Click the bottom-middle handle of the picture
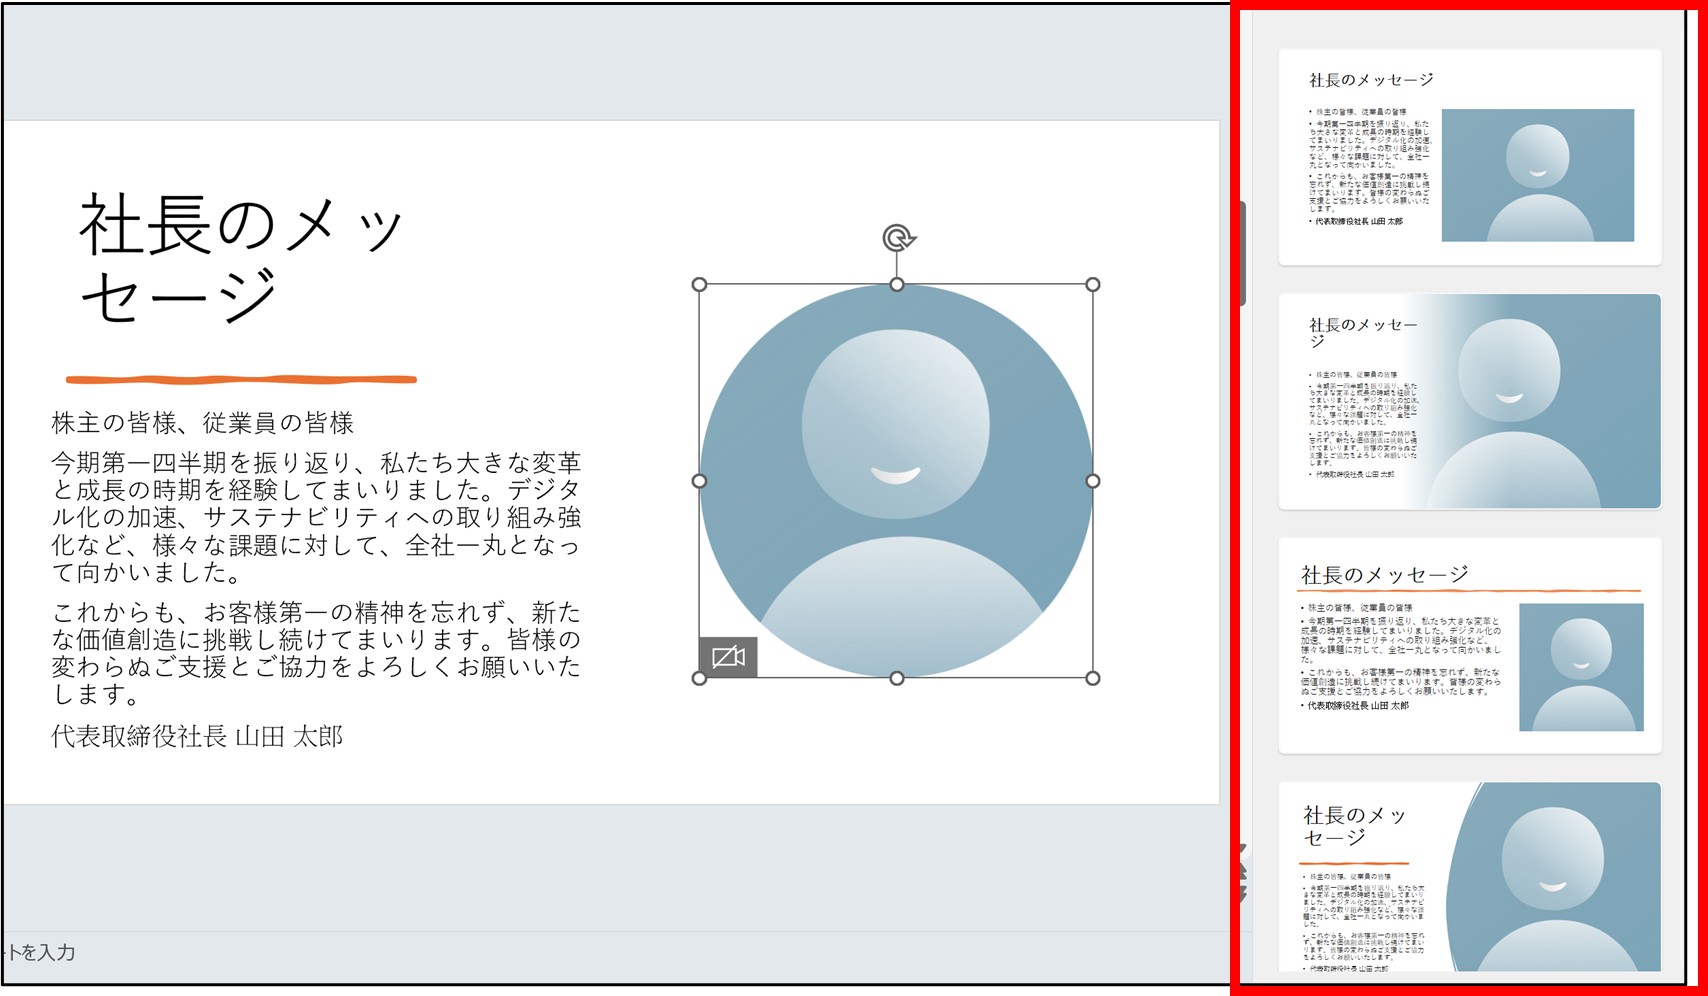Viewport: 1708px width, 996px height. point(897,678)
